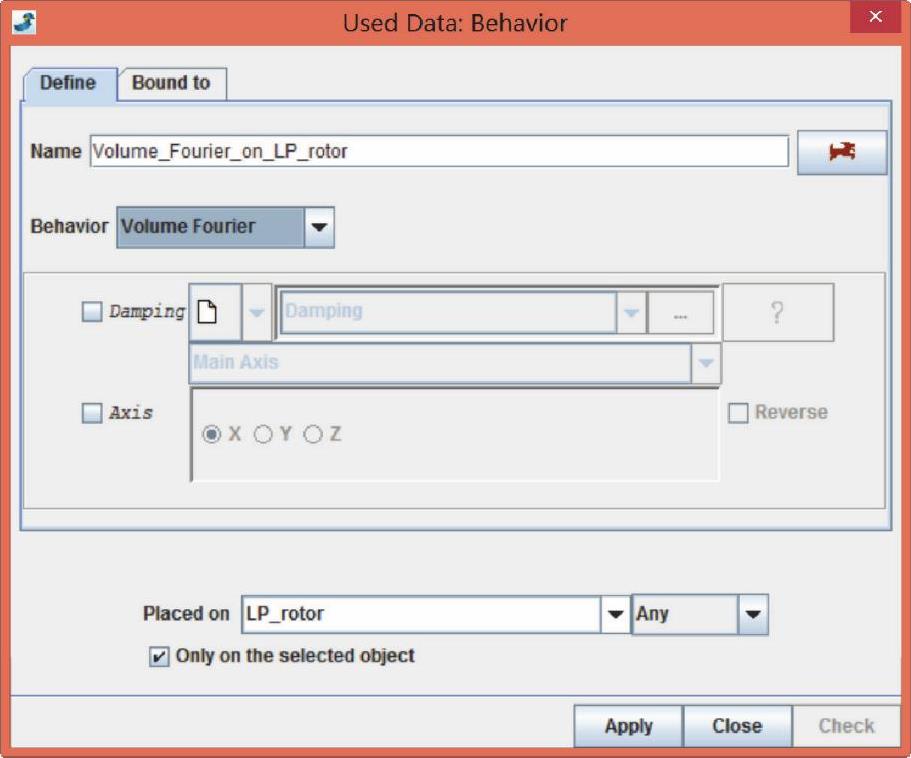Switch to the Bound to tab
The image size is (911, 758).
coord(171,83)
